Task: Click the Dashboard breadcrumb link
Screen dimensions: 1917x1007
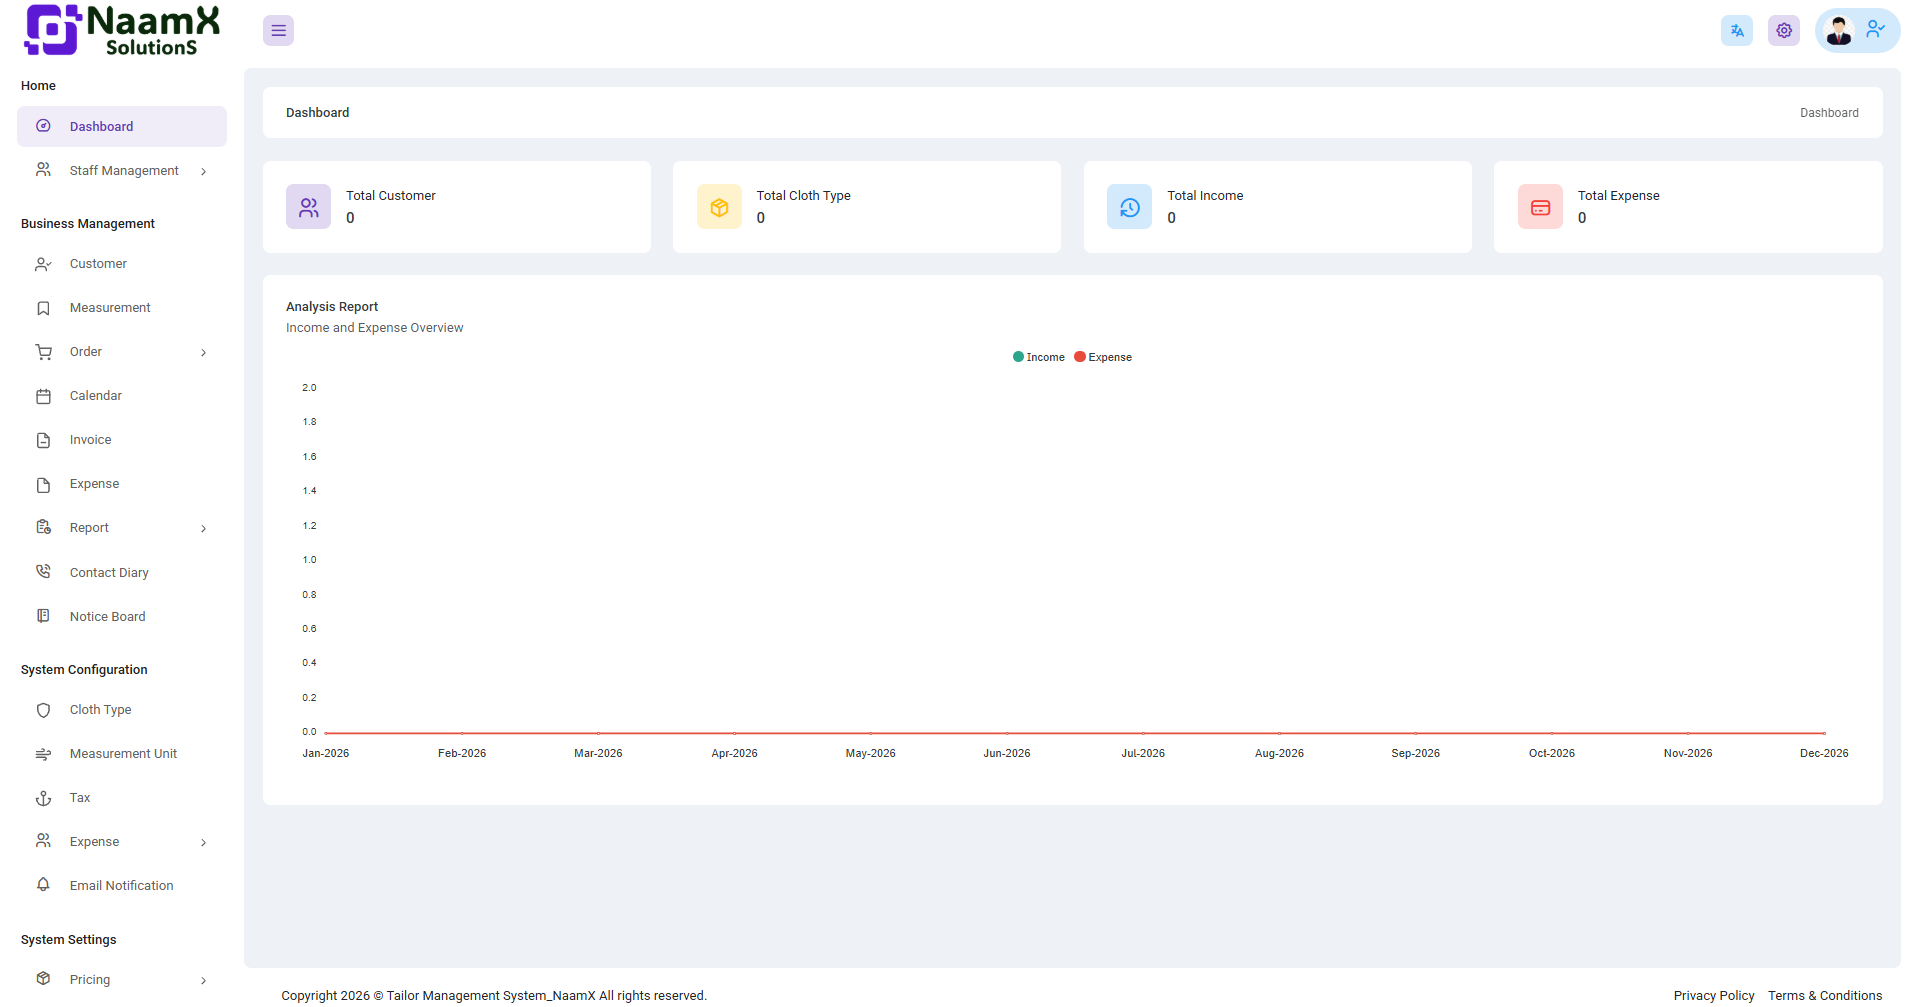Action: click(1829, 113)
